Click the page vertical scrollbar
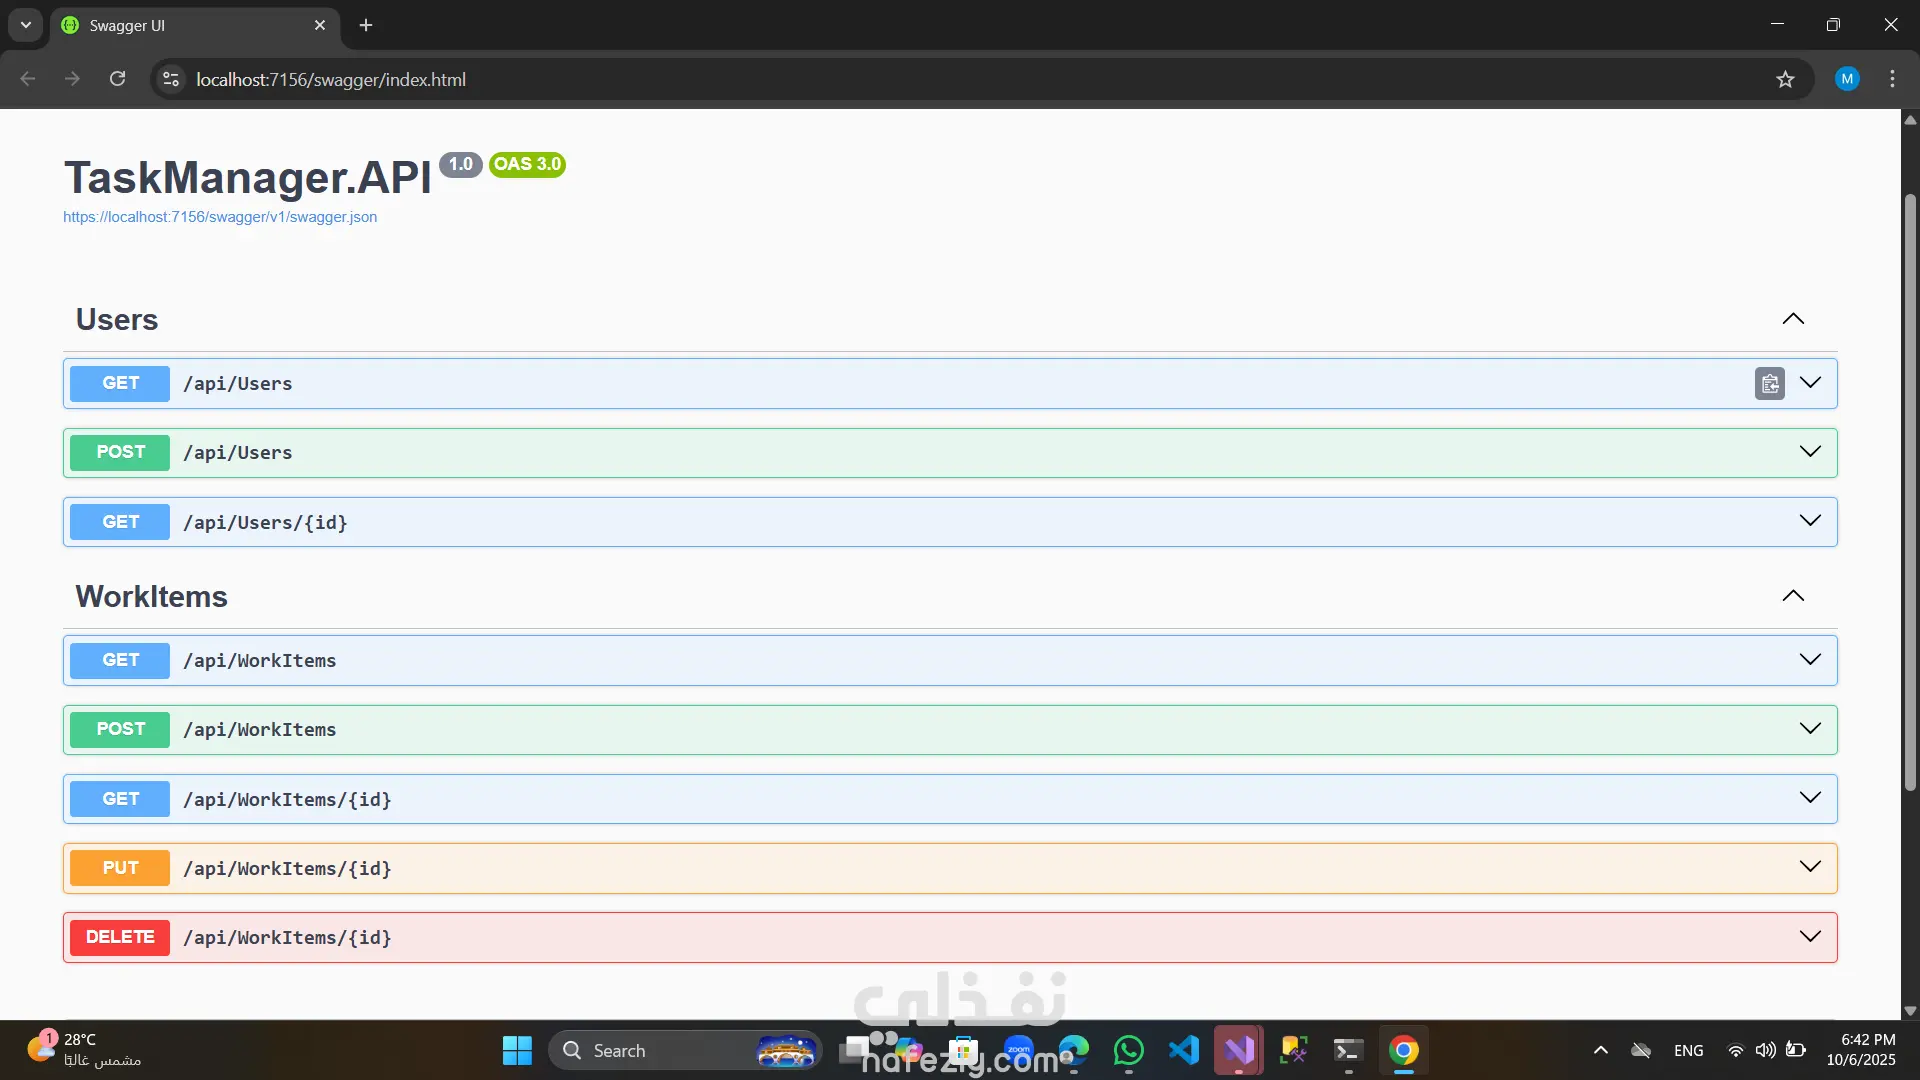 [x=1909, y=490]
